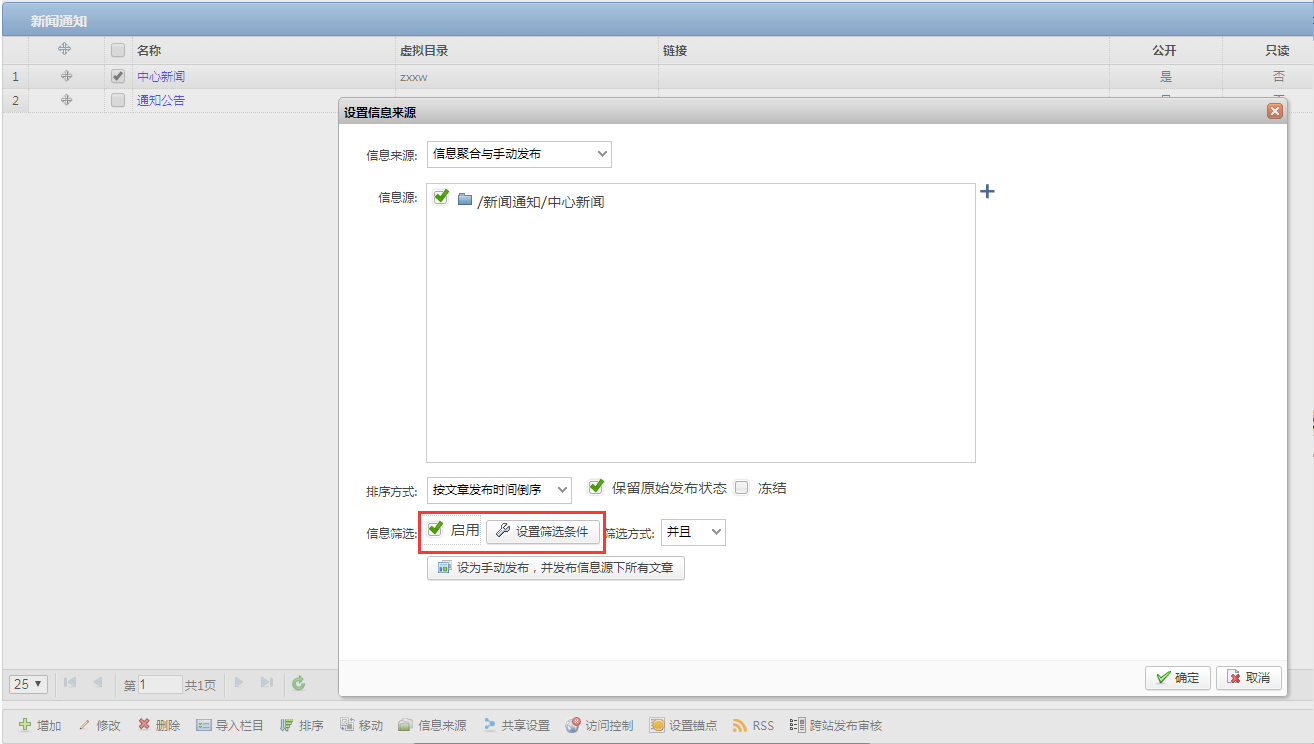Click the page number input field
This screenshot has height=744, width=1314.
point(159,685)
